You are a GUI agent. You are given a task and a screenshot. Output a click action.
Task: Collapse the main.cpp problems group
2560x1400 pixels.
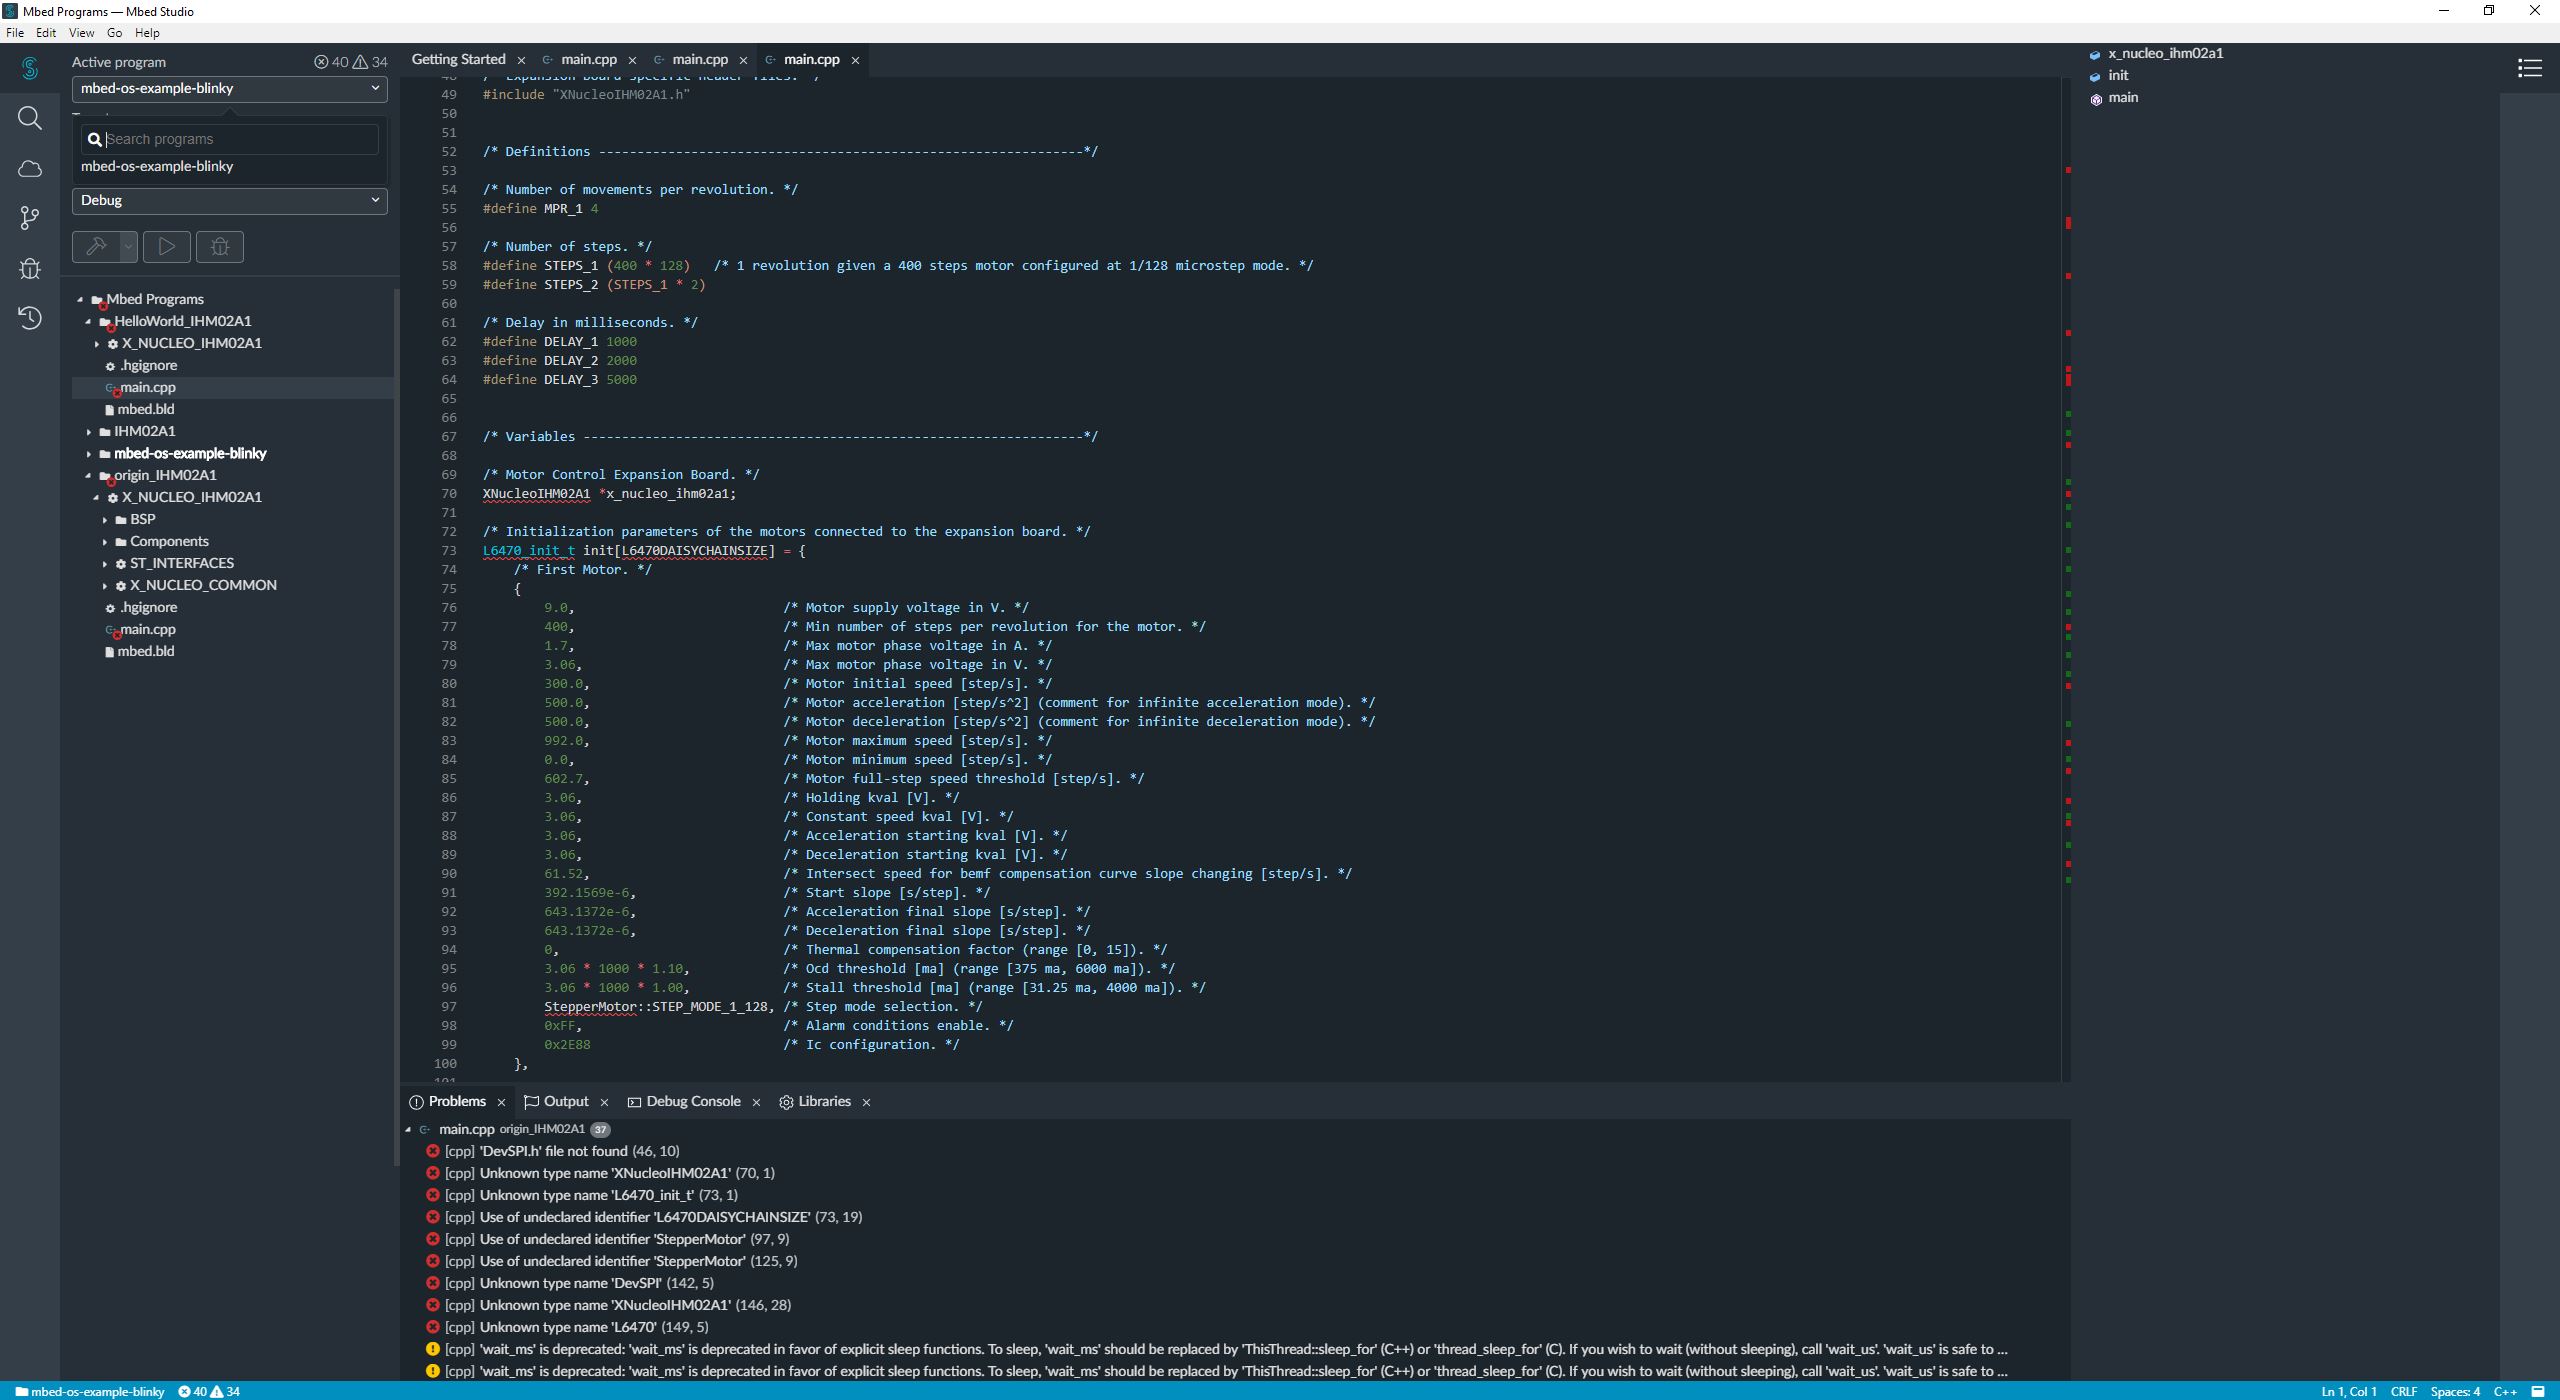(x=408, y=1129)
